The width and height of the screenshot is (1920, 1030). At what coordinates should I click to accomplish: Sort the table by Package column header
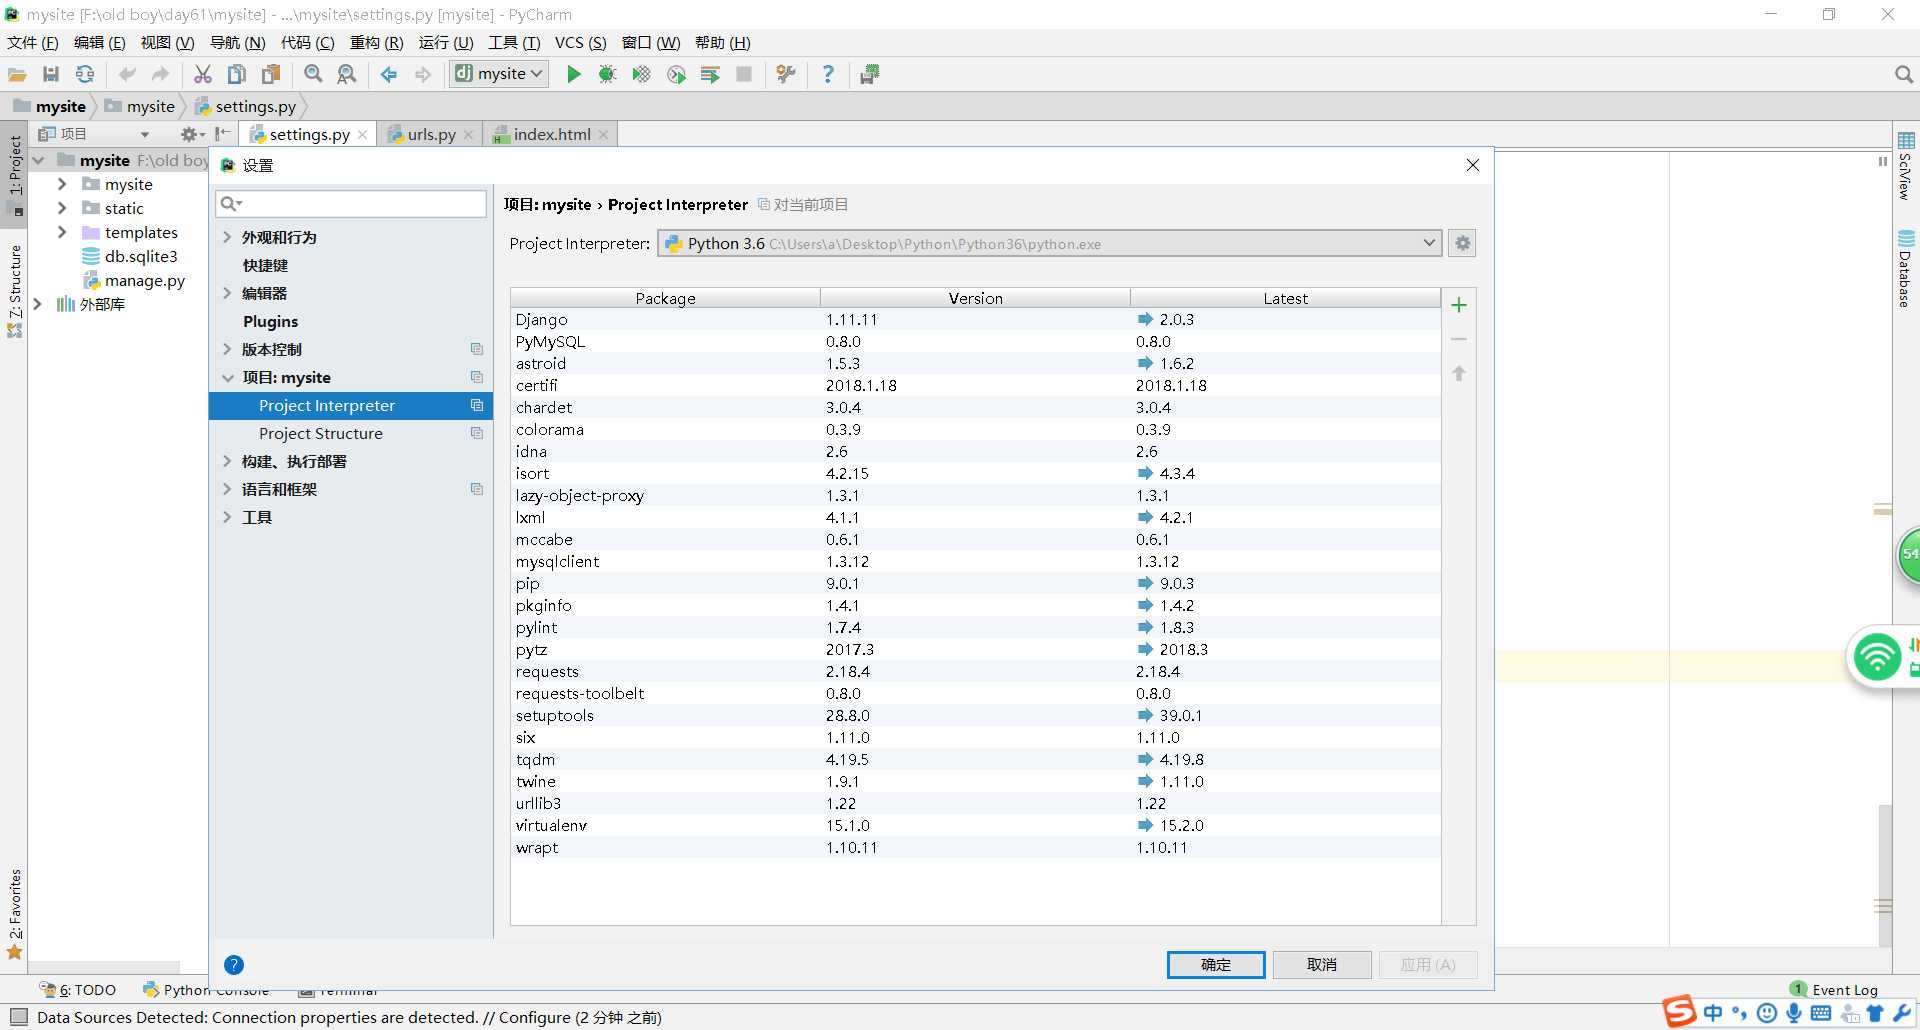(665, 298)
